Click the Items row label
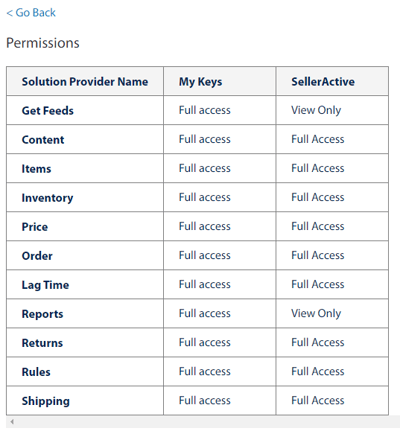The width and height of the screenshot is (400, 434). pyautogui.click(x=36, y=169)
